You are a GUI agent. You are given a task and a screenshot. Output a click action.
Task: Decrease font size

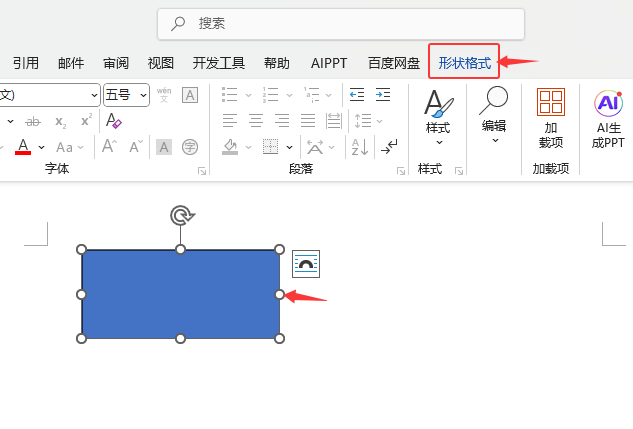tap(136, 146)
